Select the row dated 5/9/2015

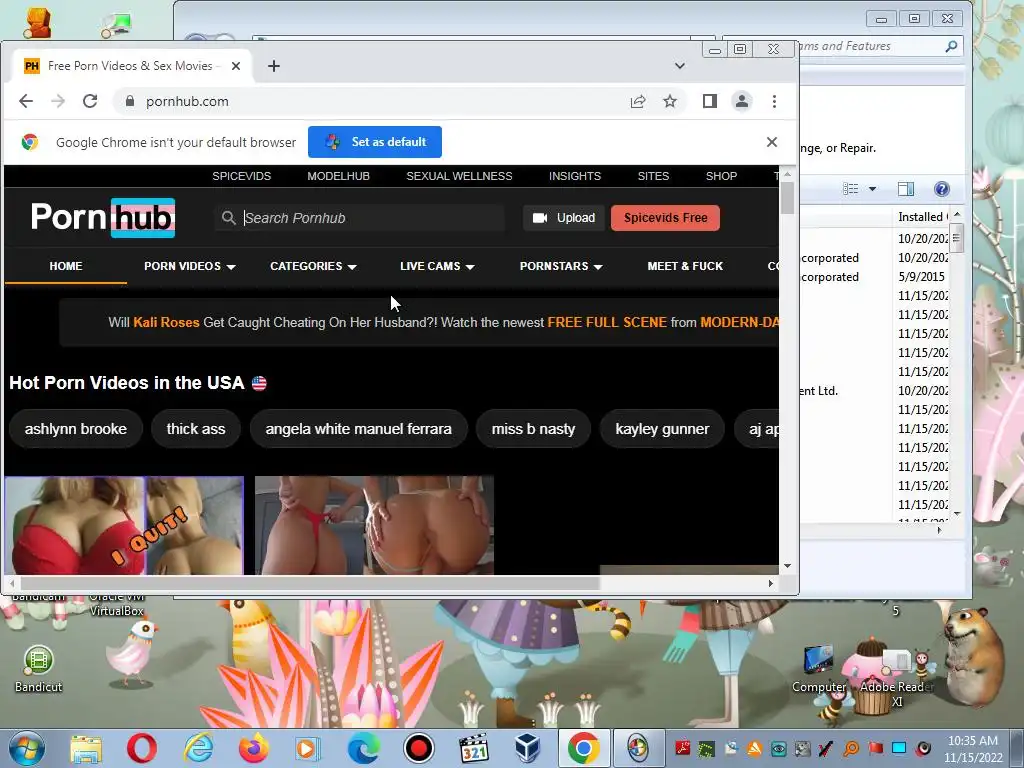875,277
